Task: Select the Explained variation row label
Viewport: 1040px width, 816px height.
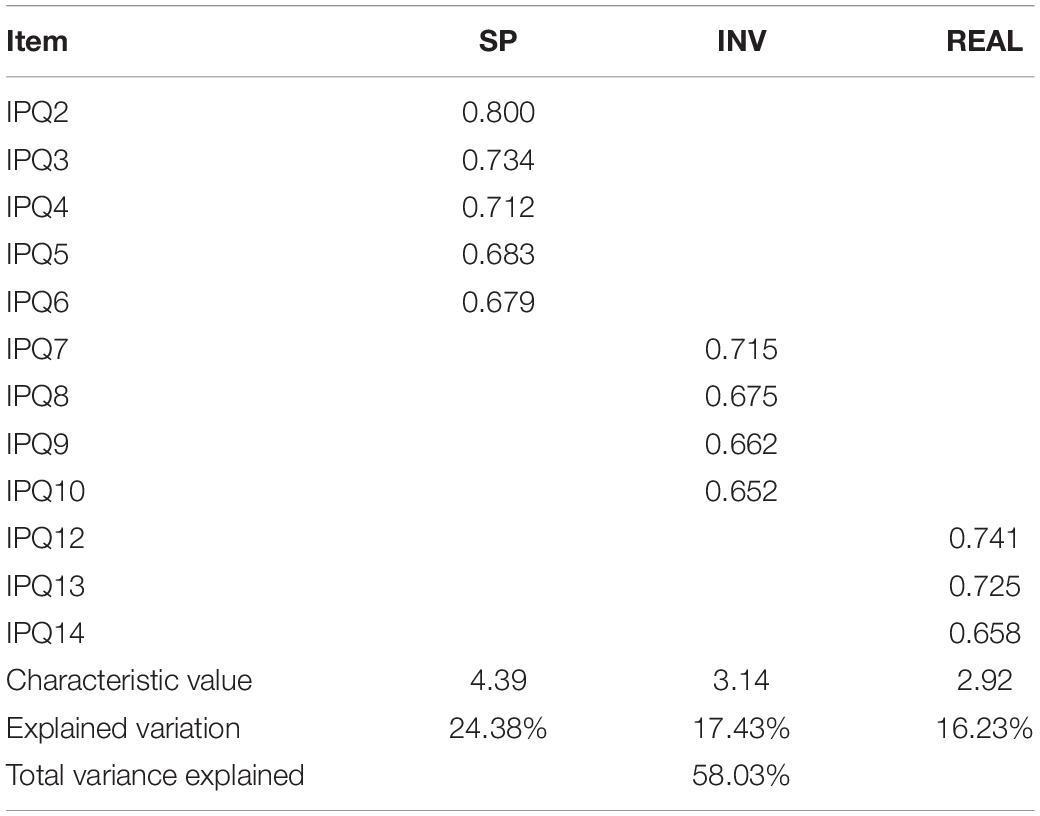Action: coord(123,728)
